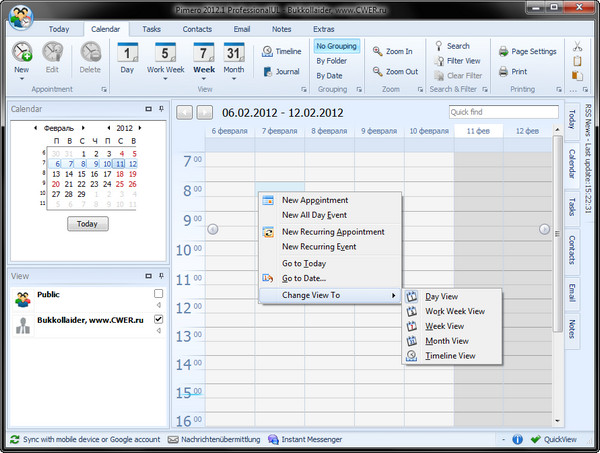Switch to the Email ribbon tab
600x453 pixels.
(242, 29)
